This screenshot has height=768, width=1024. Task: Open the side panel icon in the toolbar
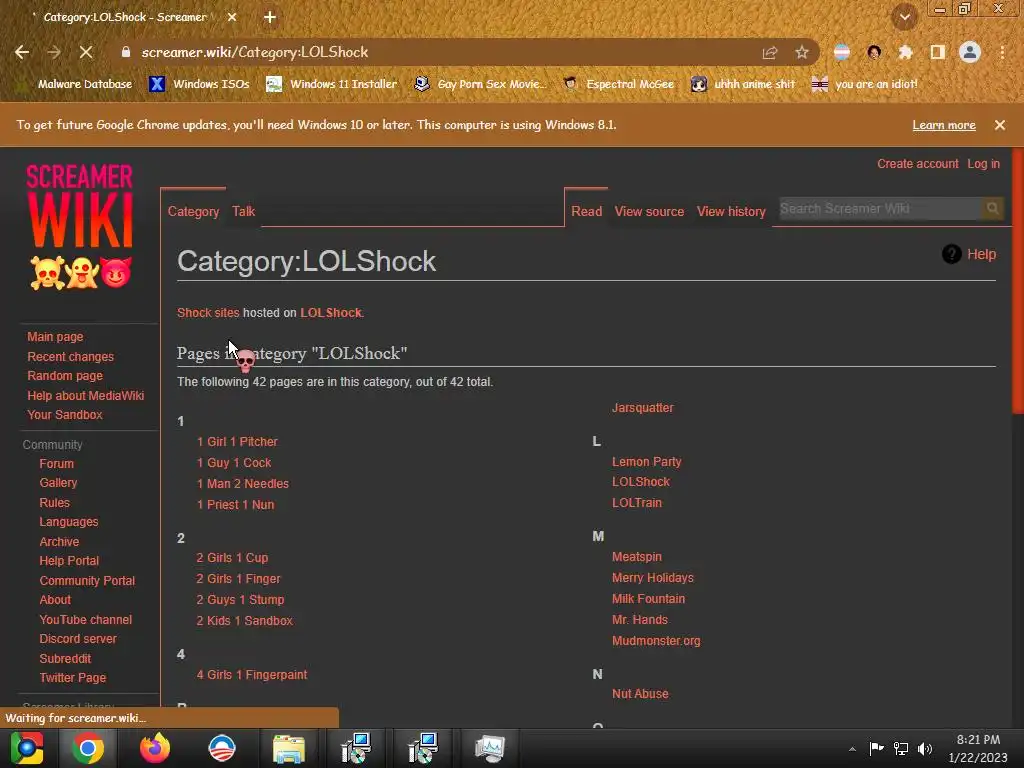point(938,52)
